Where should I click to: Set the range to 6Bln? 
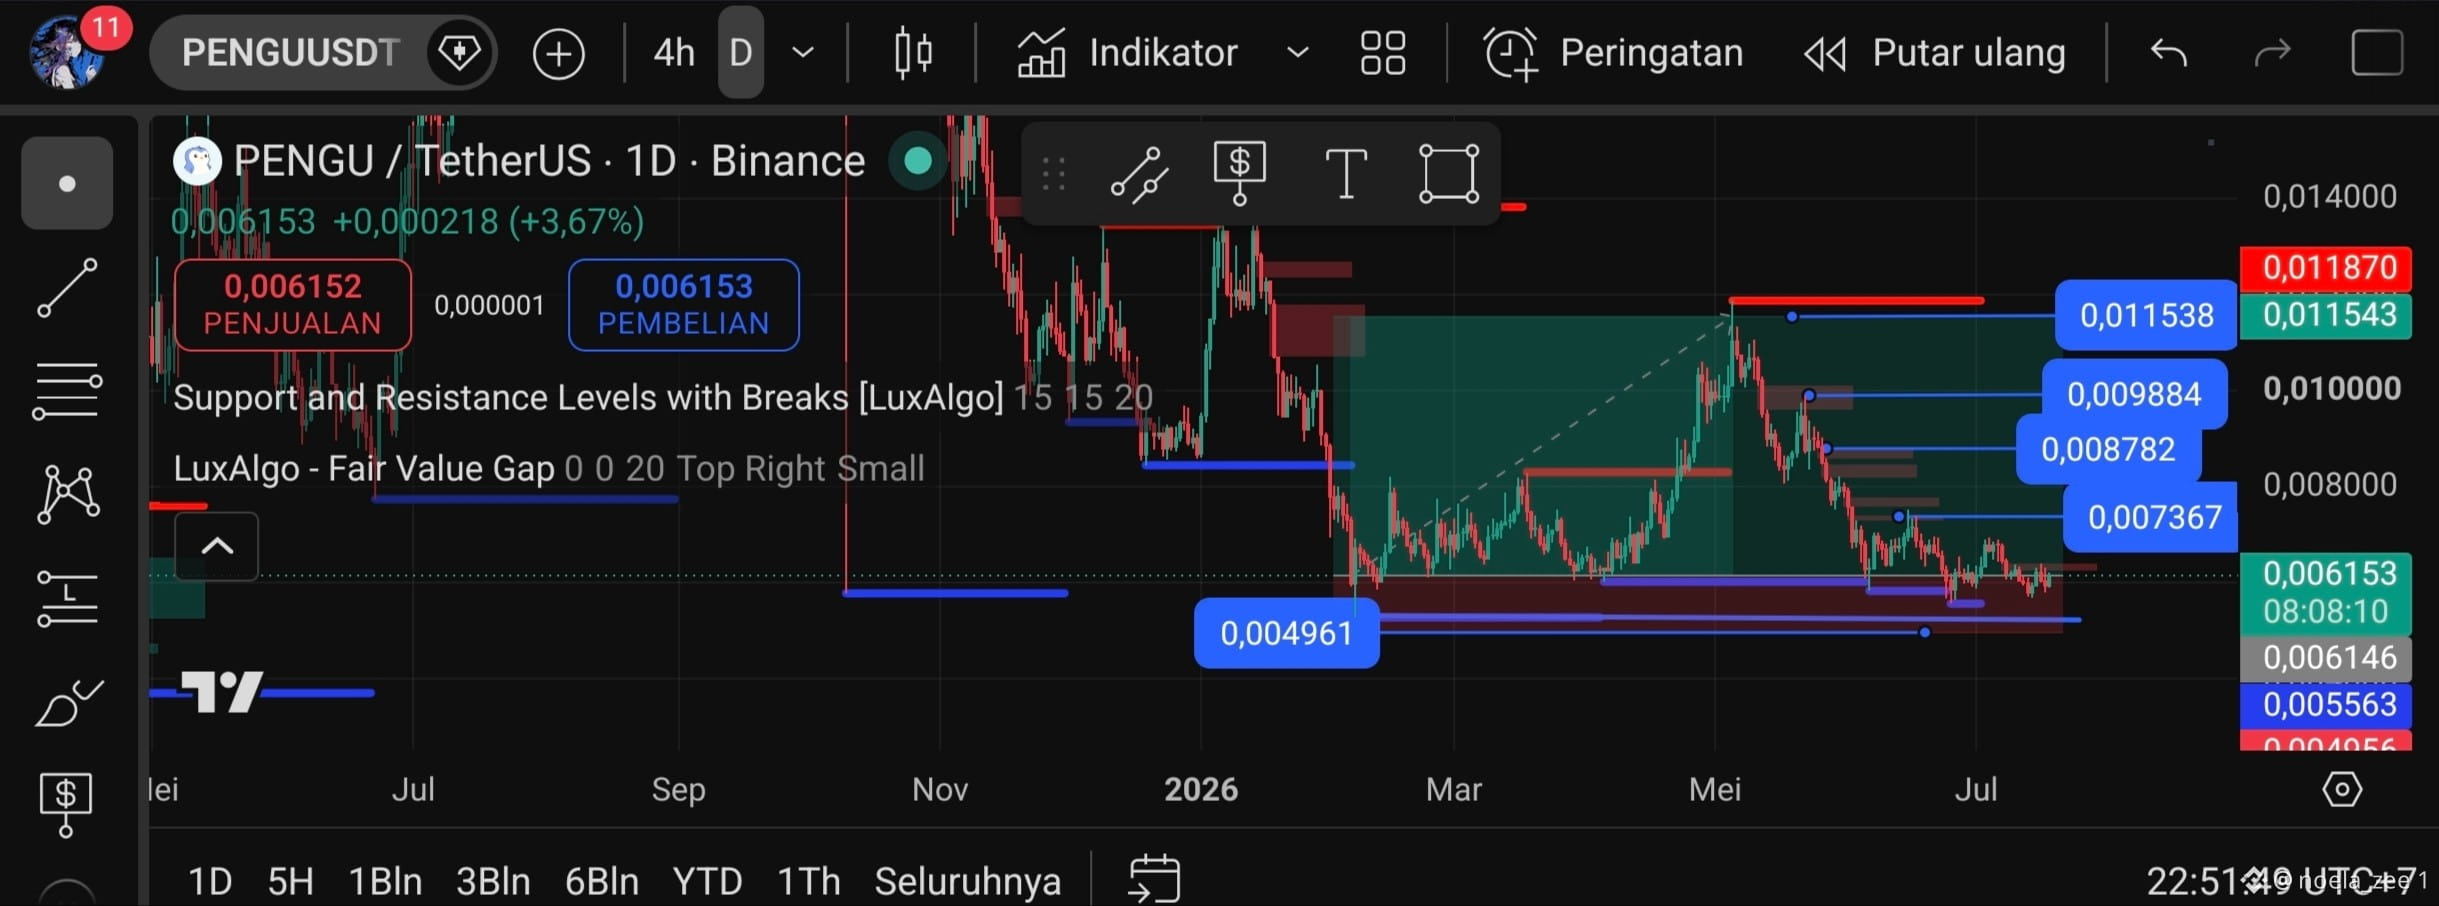pyautogui.click(x=601, y=881)
